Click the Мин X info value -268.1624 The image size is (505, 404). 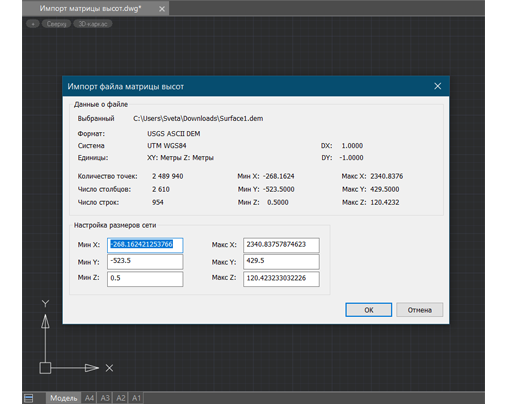pyautogui.click(x=279, y=176)
